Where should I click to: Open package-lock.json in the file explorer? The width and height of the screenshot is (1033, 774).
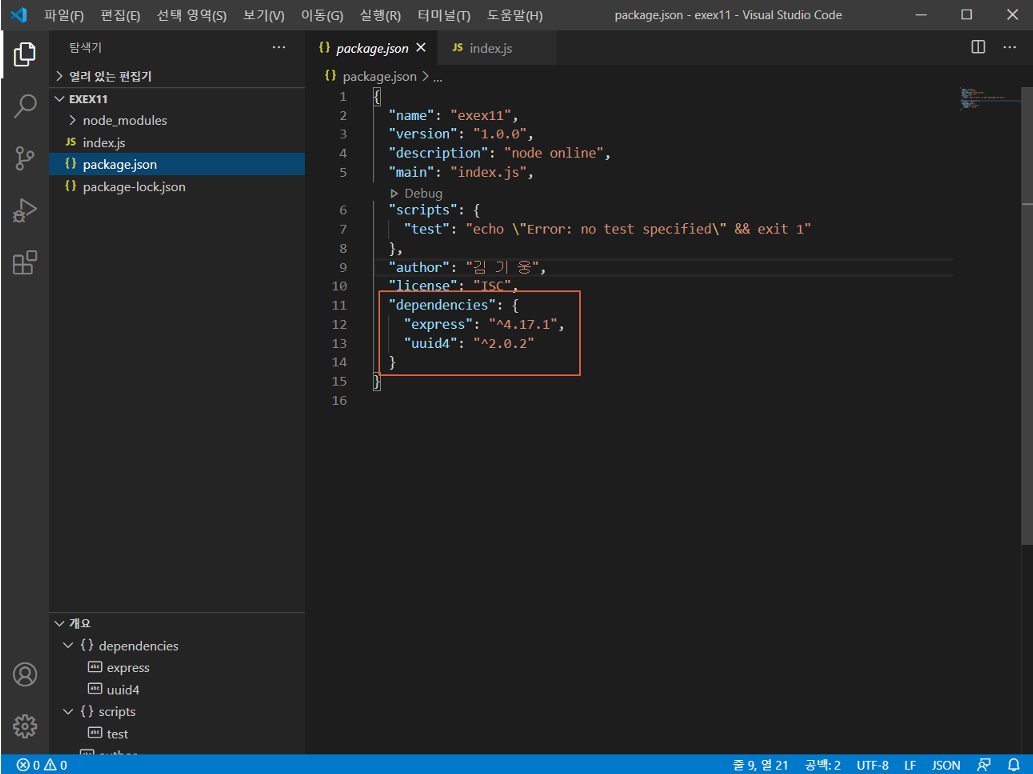[177, 186]
